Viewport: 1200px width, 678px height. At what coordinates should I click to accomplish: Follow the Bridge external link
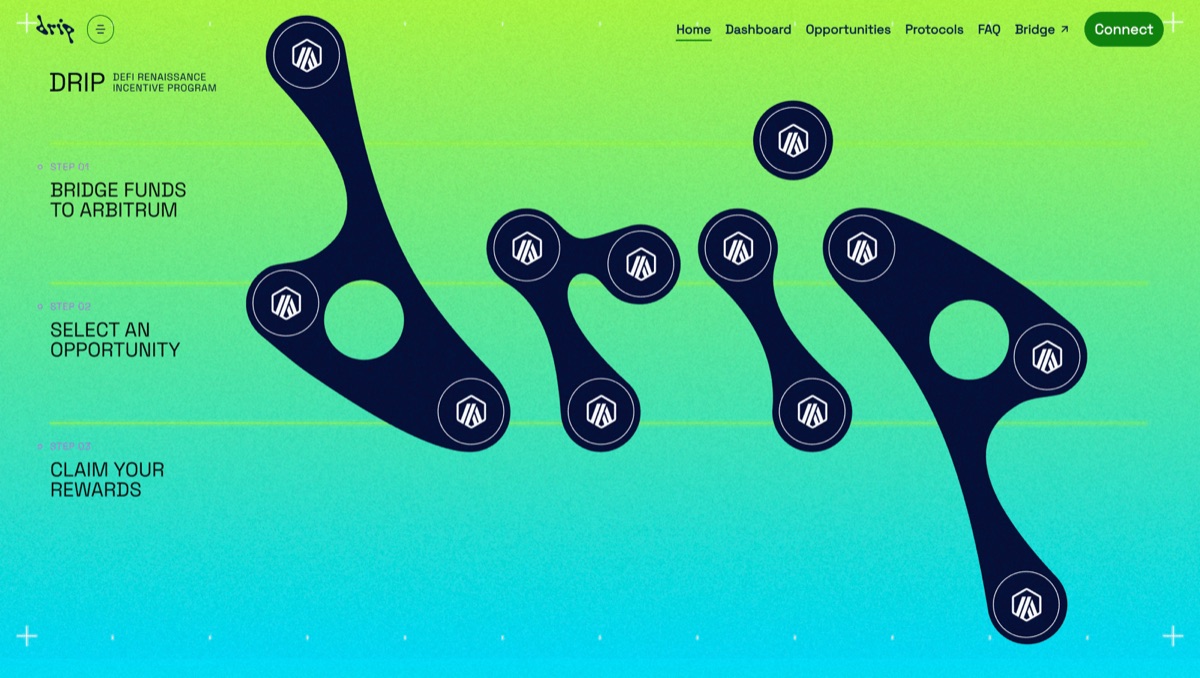tap(1042, 29)
